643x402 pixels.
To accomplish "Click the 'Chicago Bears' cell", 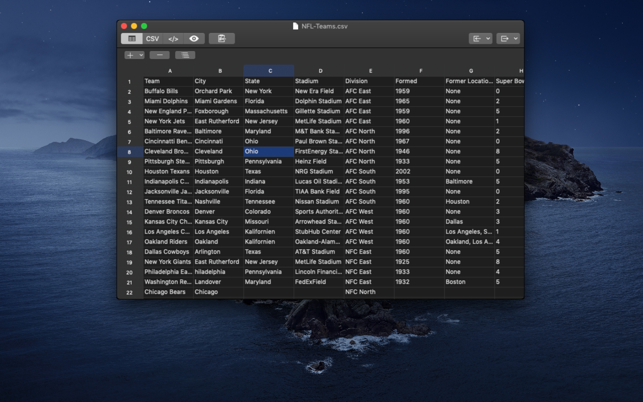I will tap(168, 292).
